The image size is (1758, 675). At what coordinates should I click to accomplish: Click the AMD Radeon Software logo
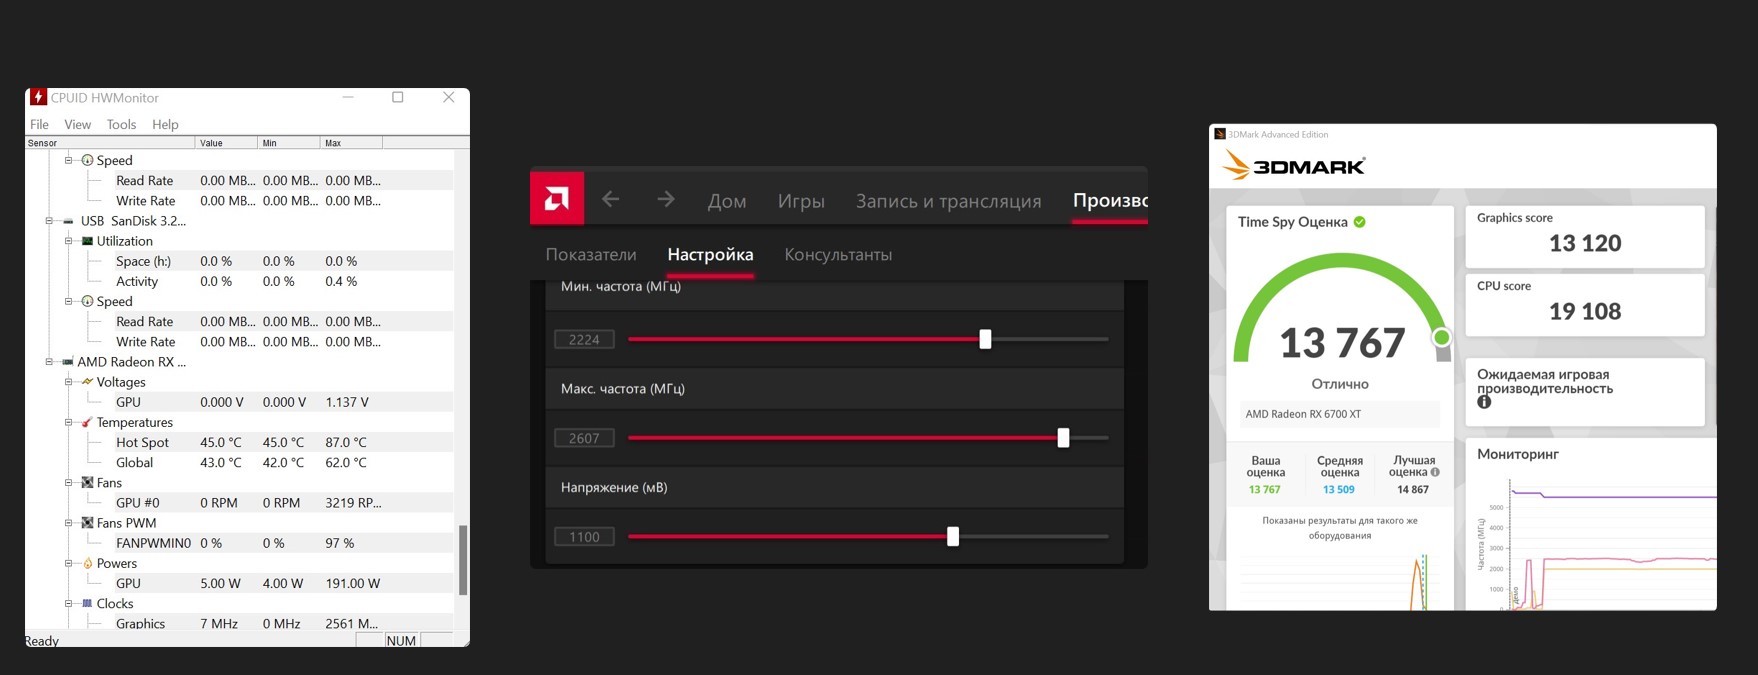tap(556, 198)
